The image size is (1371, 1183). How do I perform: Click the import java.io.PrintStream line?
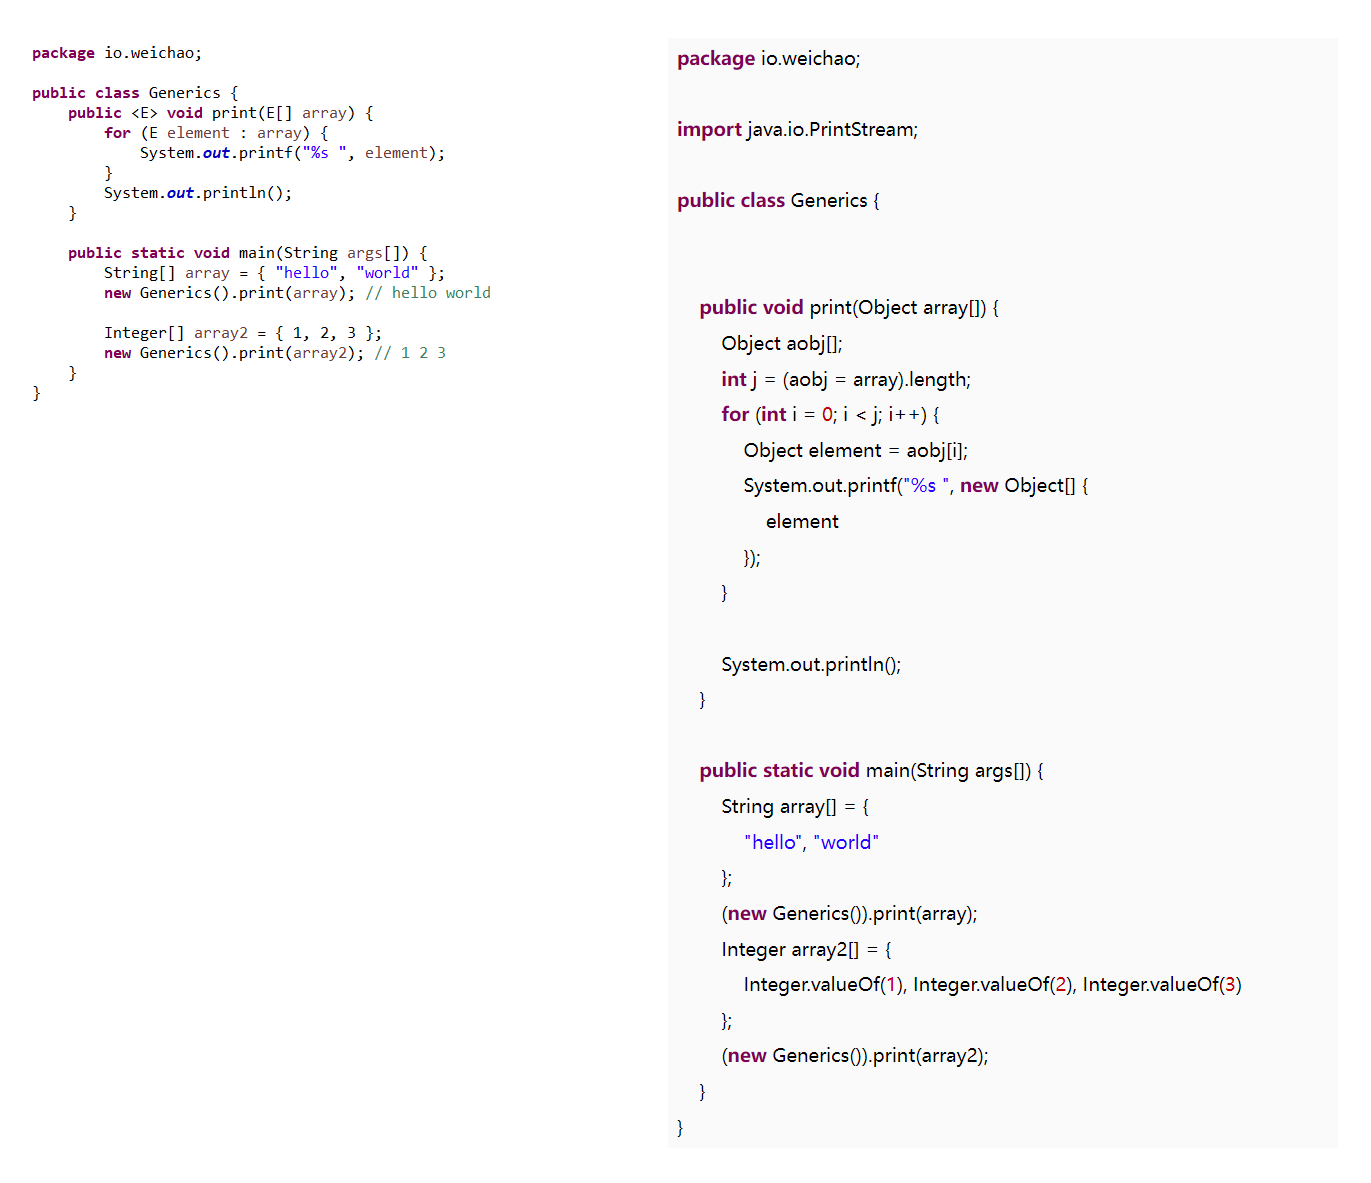(x=797, y=130)
